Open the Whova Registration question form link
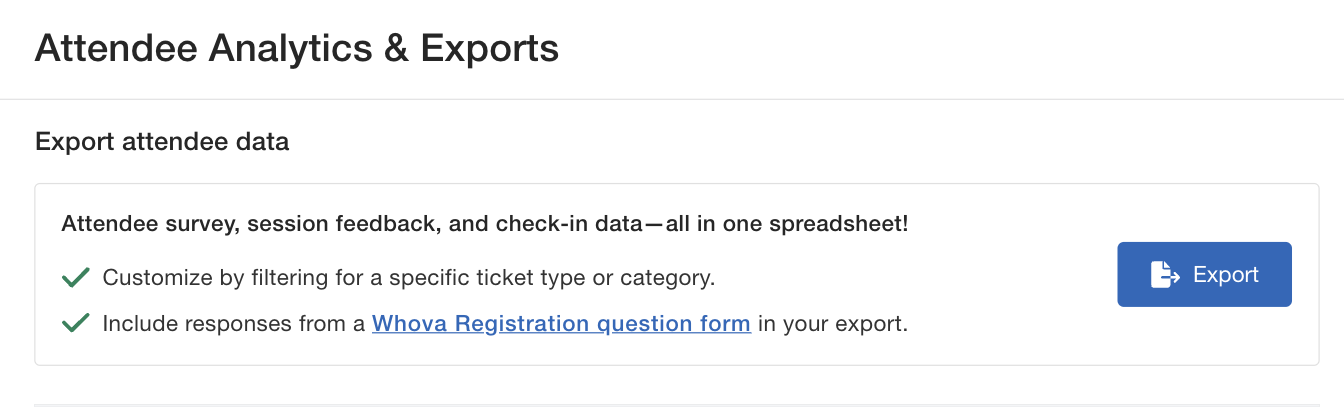Screen dimensions: 1344x416 pos(561,324)
